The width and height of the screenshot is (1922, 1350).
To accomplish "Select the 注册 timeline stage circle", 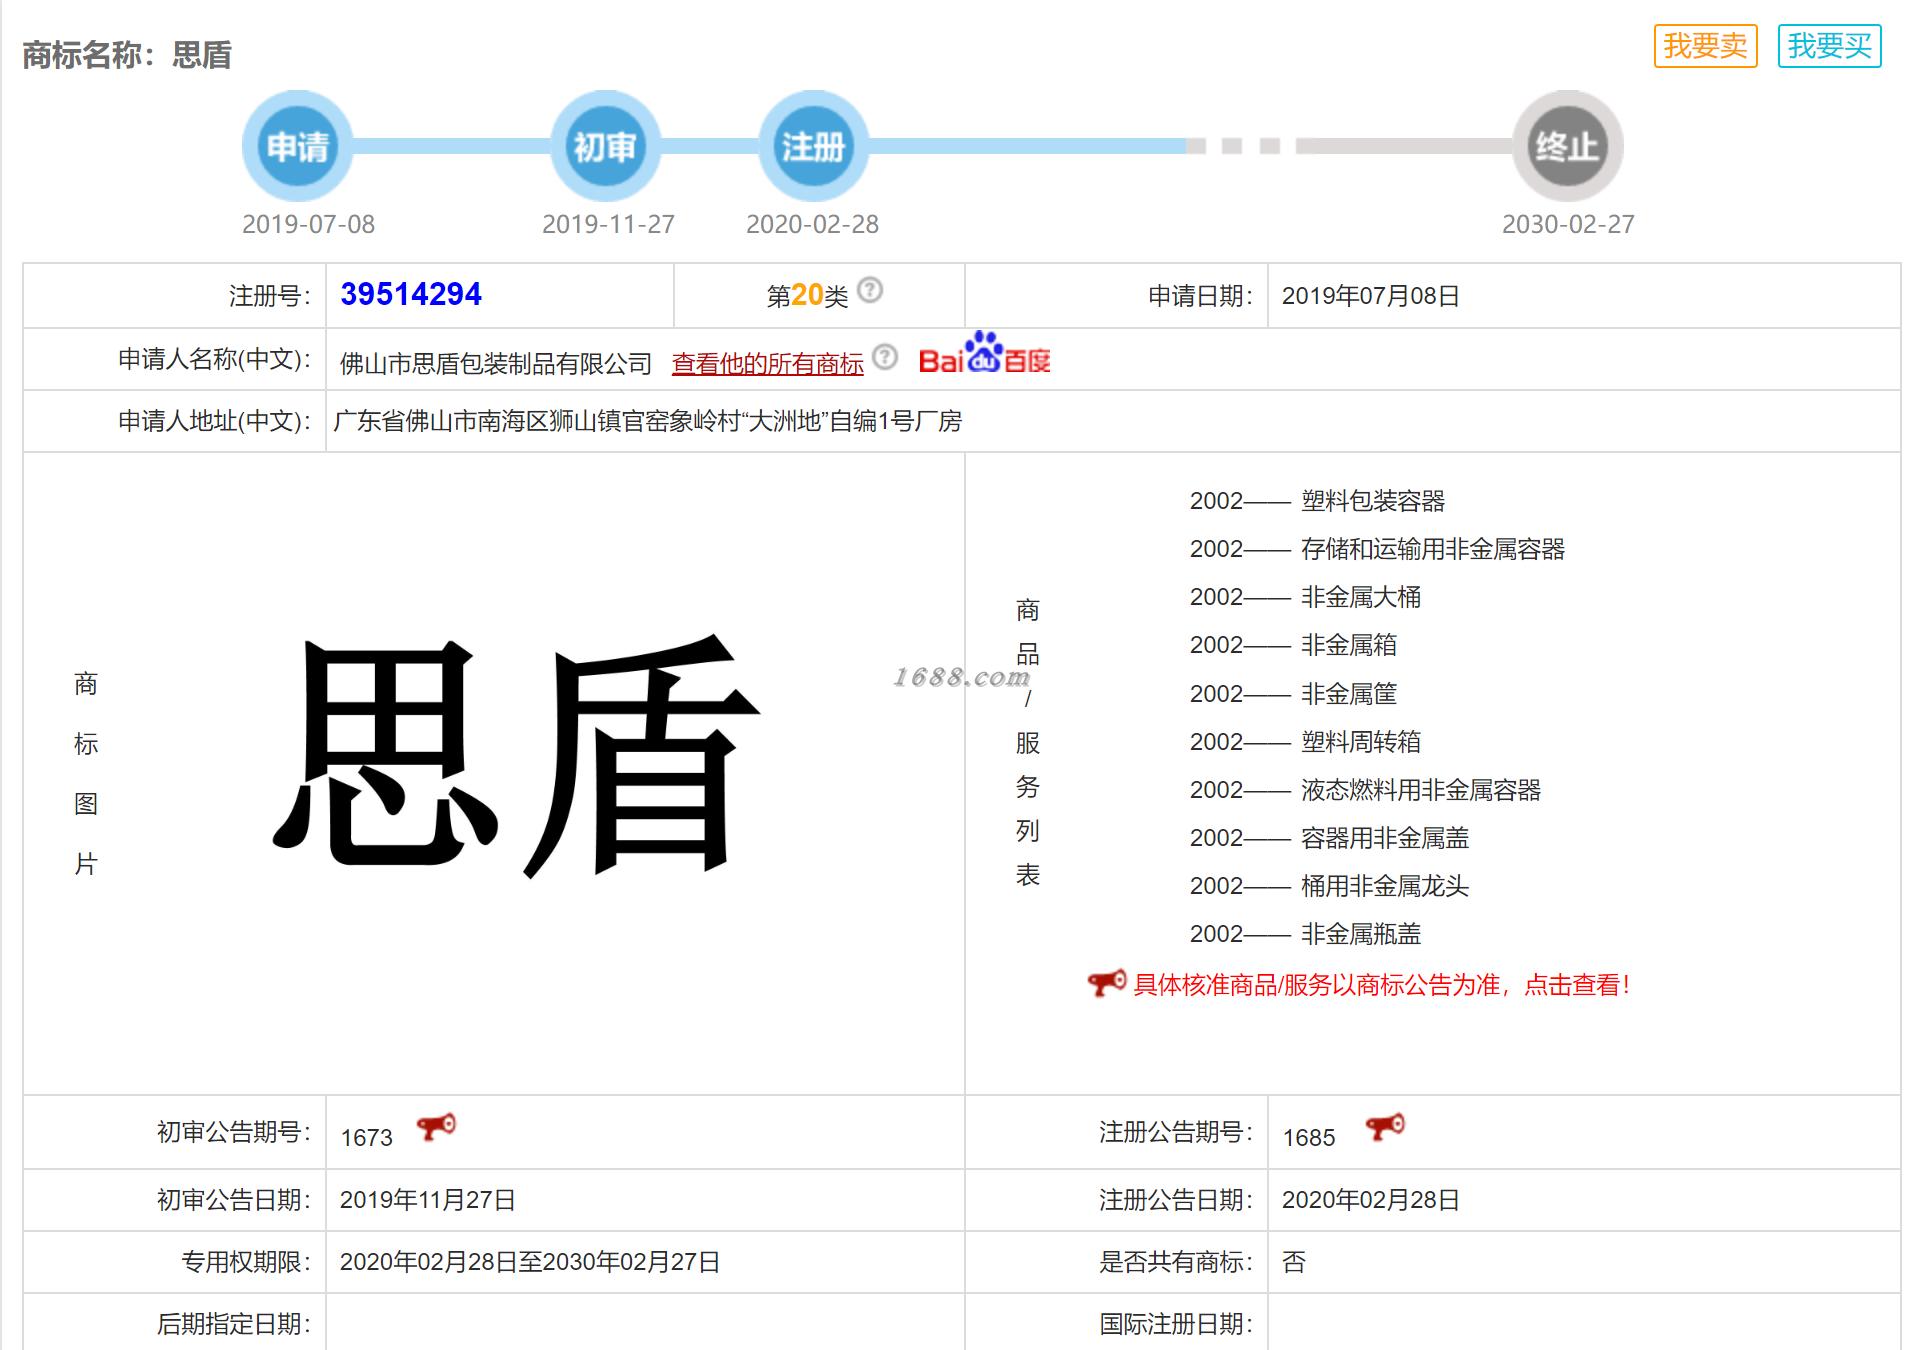I will coord(813,147).
